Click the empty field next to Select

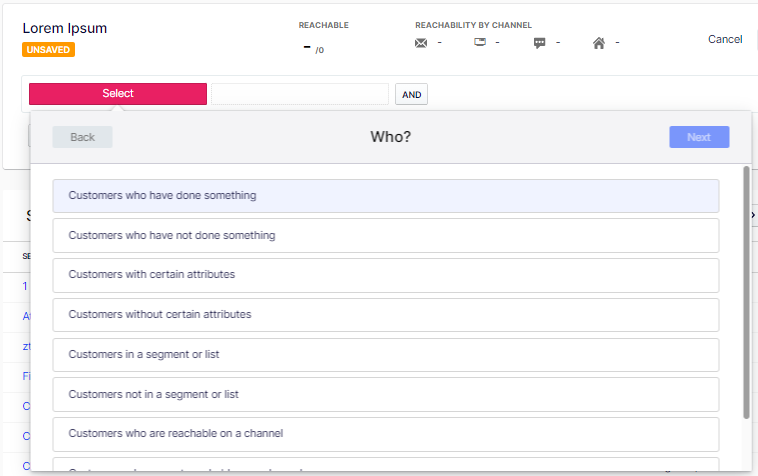[x=300, y=94]
